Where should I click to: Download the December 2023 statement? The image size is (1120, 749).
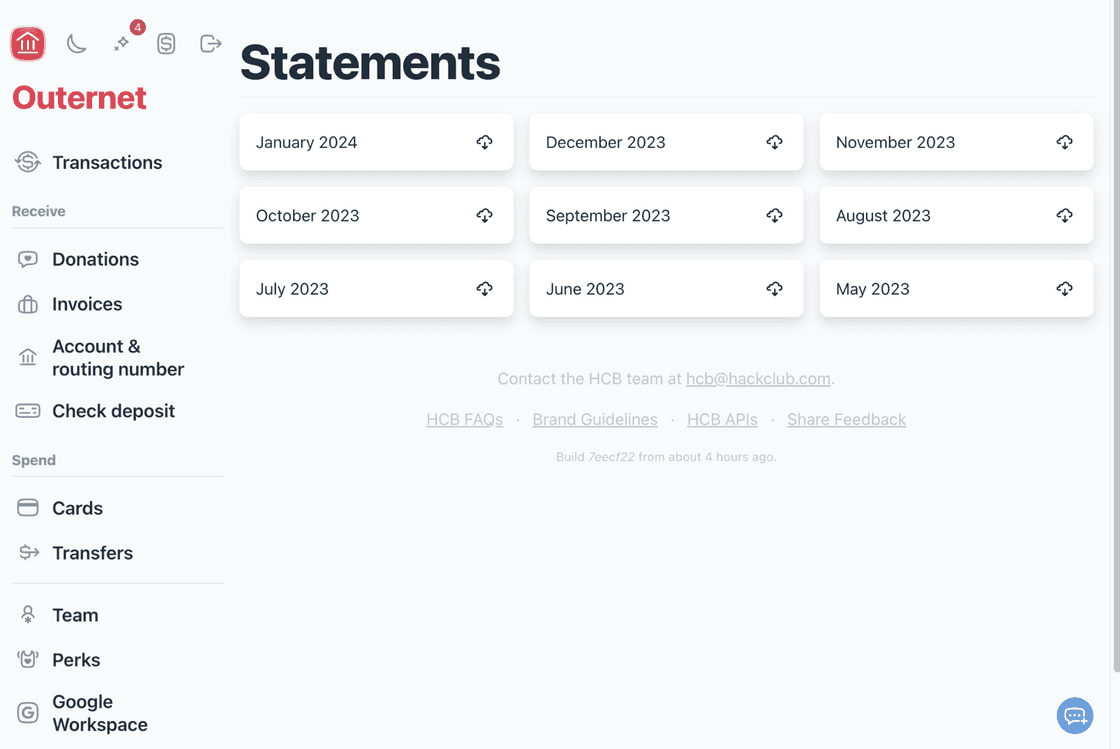774,142
